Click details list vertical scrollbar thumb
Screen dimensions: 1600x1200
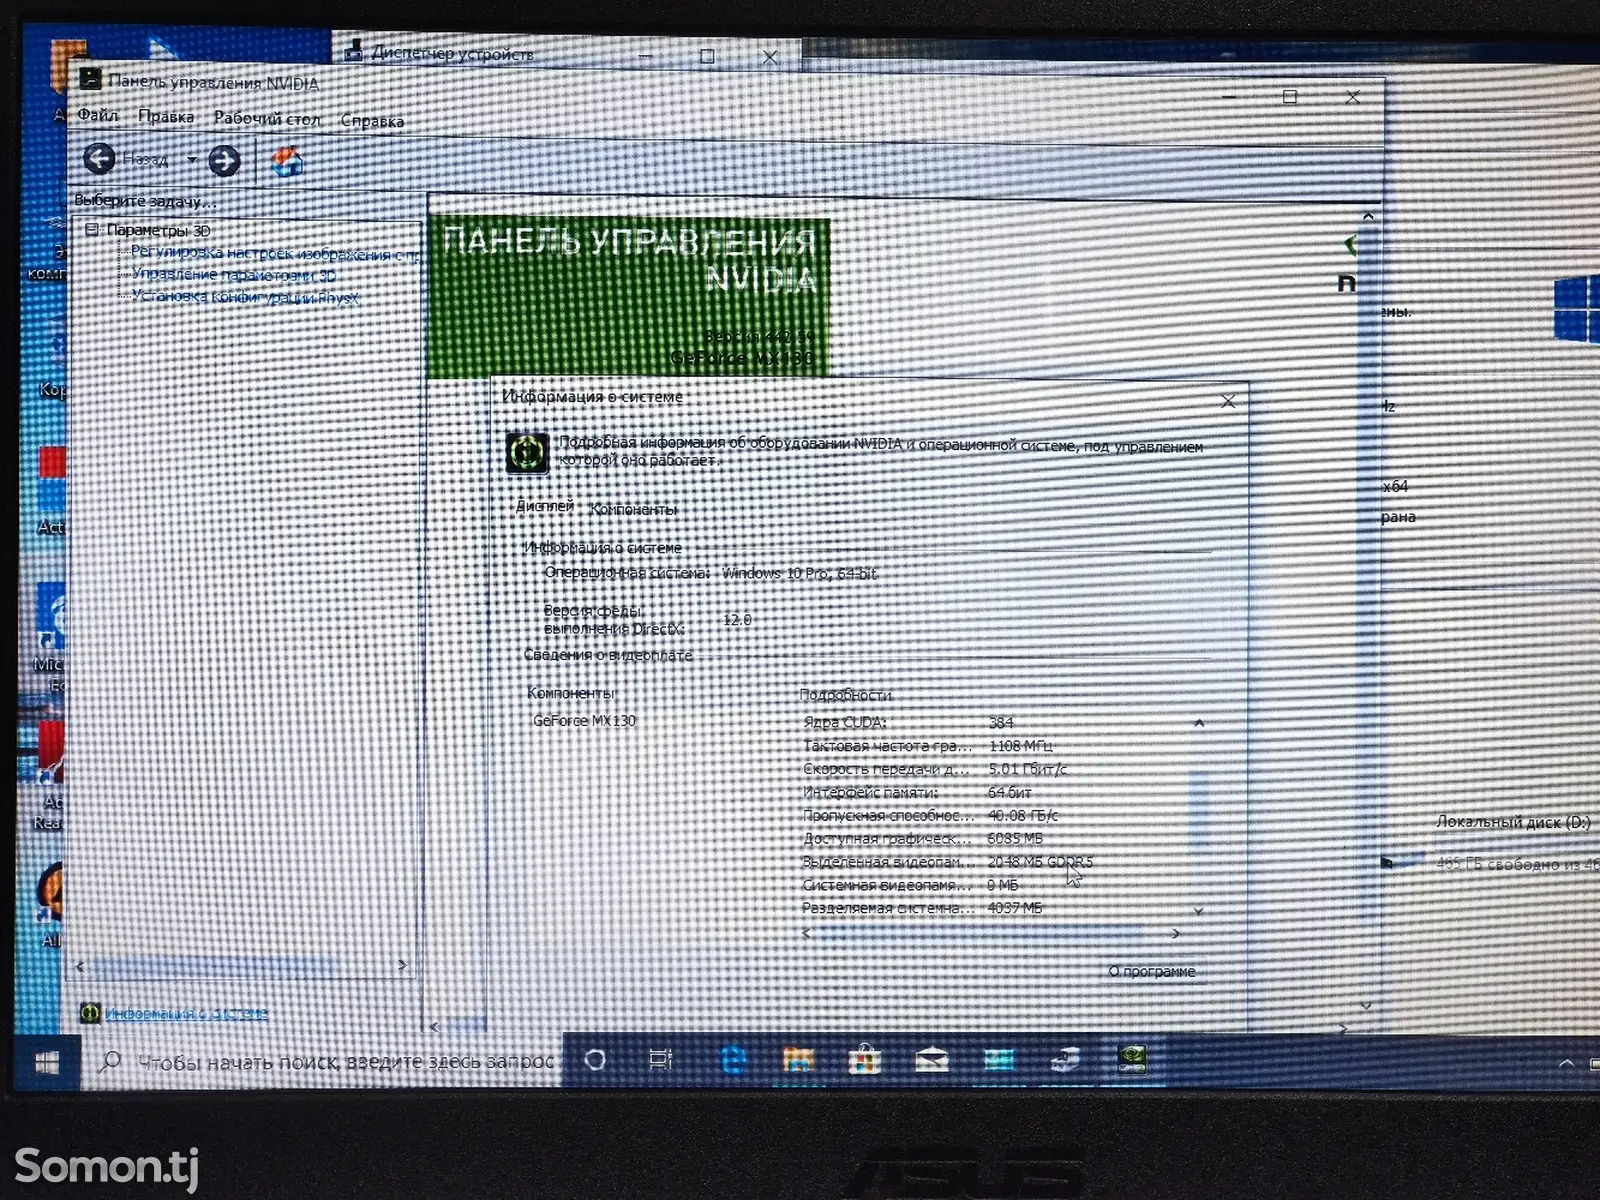(x=1198, y=810)
